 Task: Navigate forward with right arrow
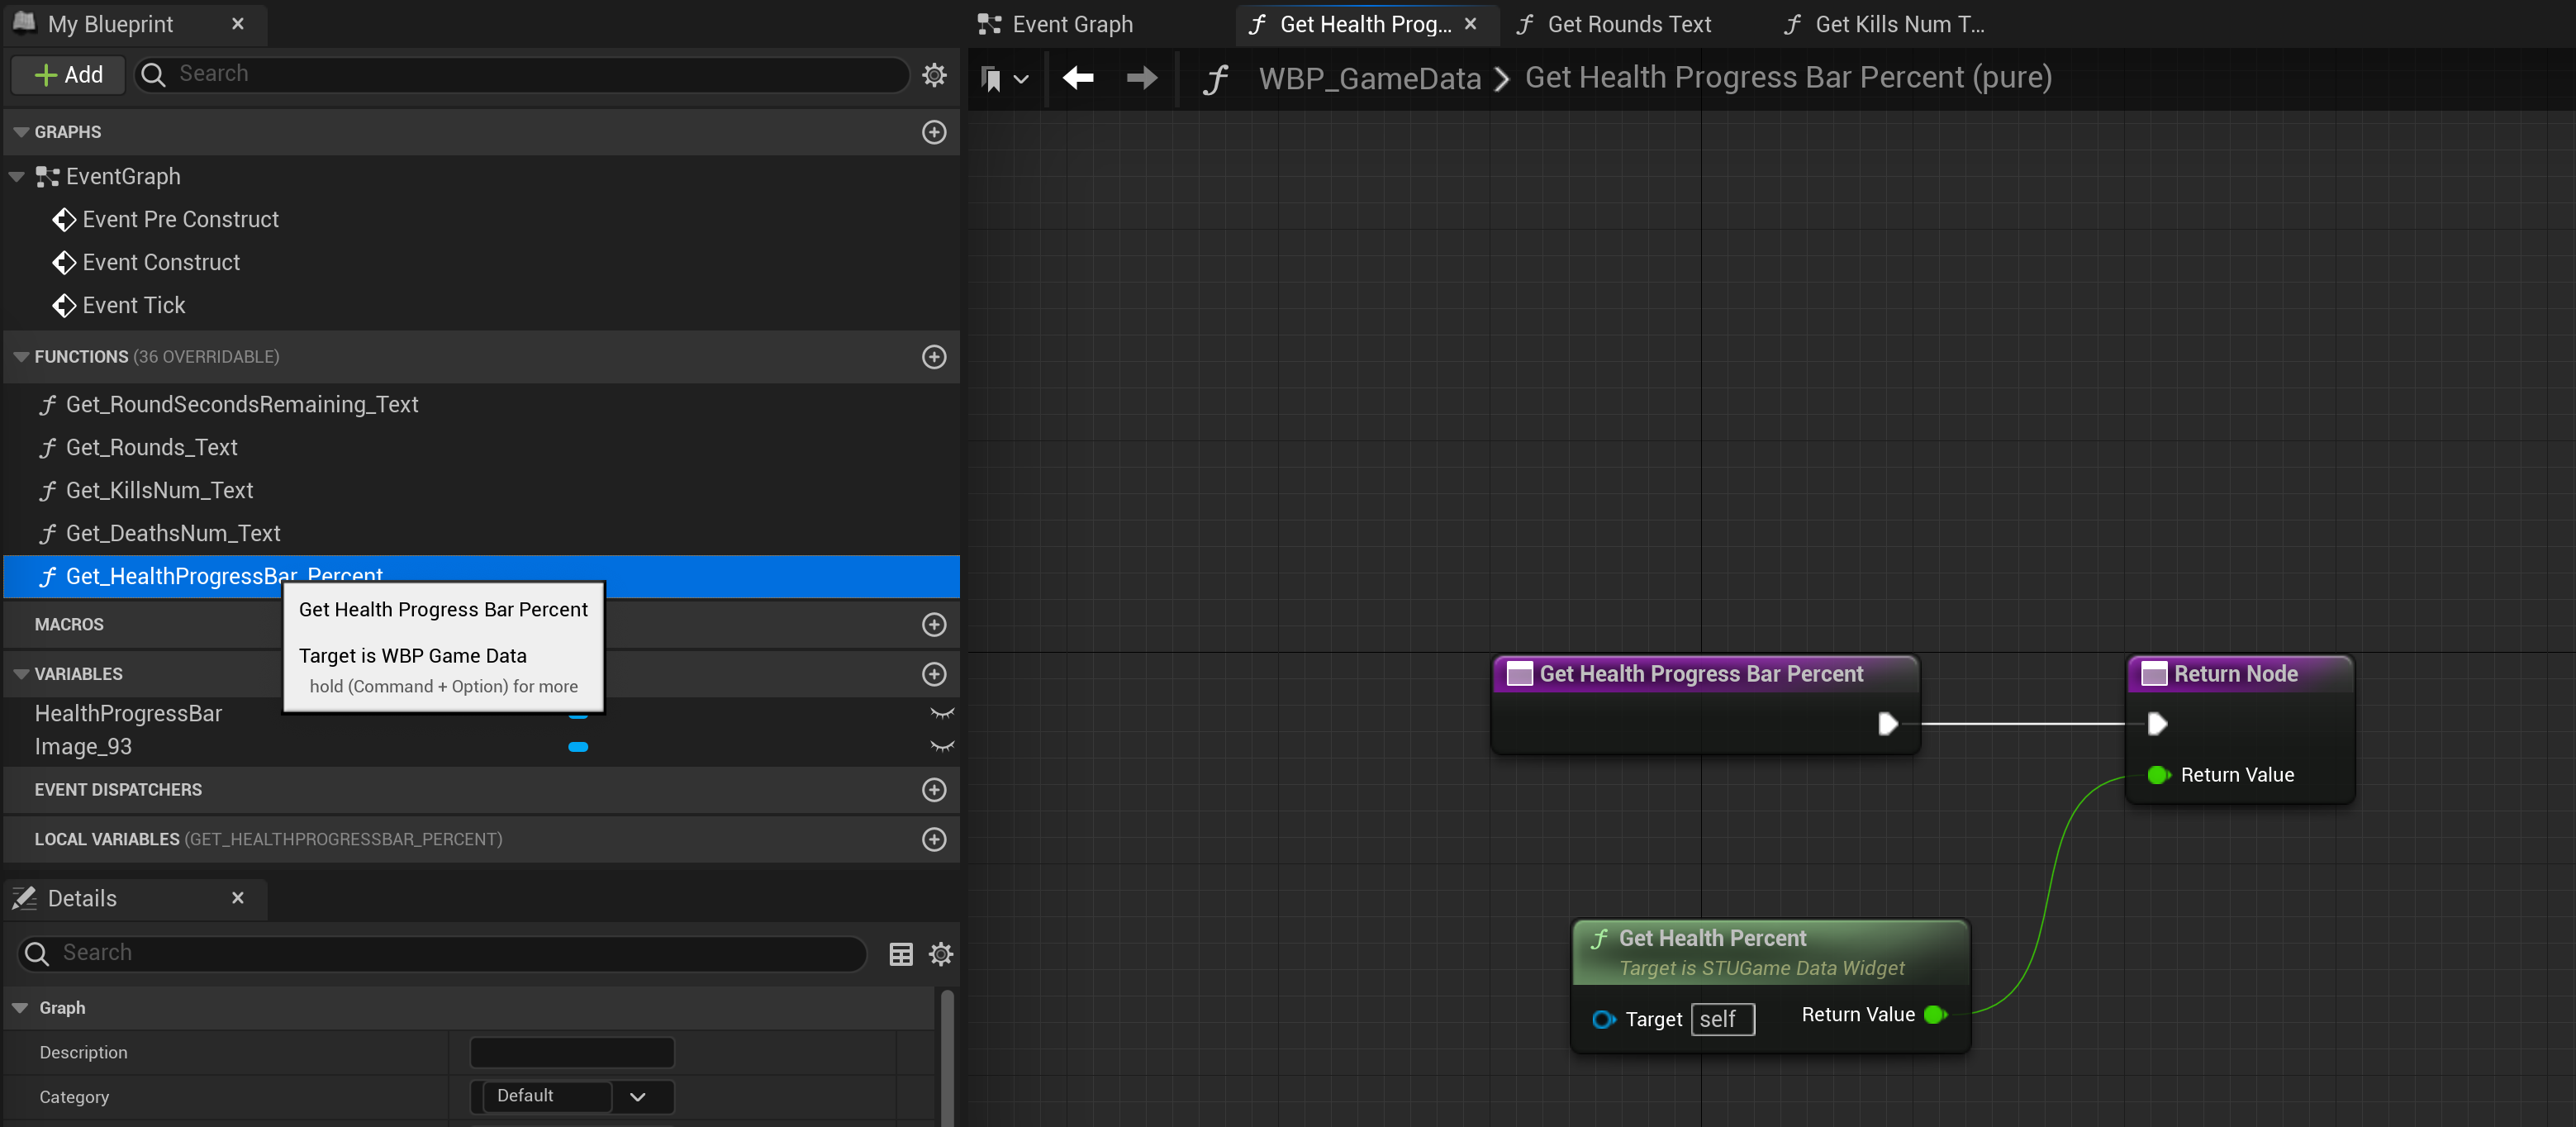click(1142, 78)
